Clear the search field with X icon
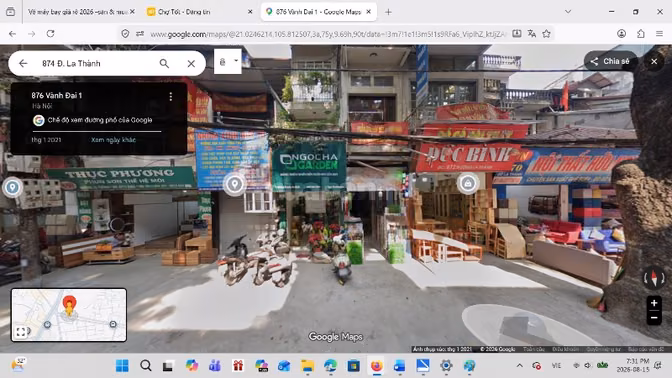The image size is (672, 378). click(191, 63)
